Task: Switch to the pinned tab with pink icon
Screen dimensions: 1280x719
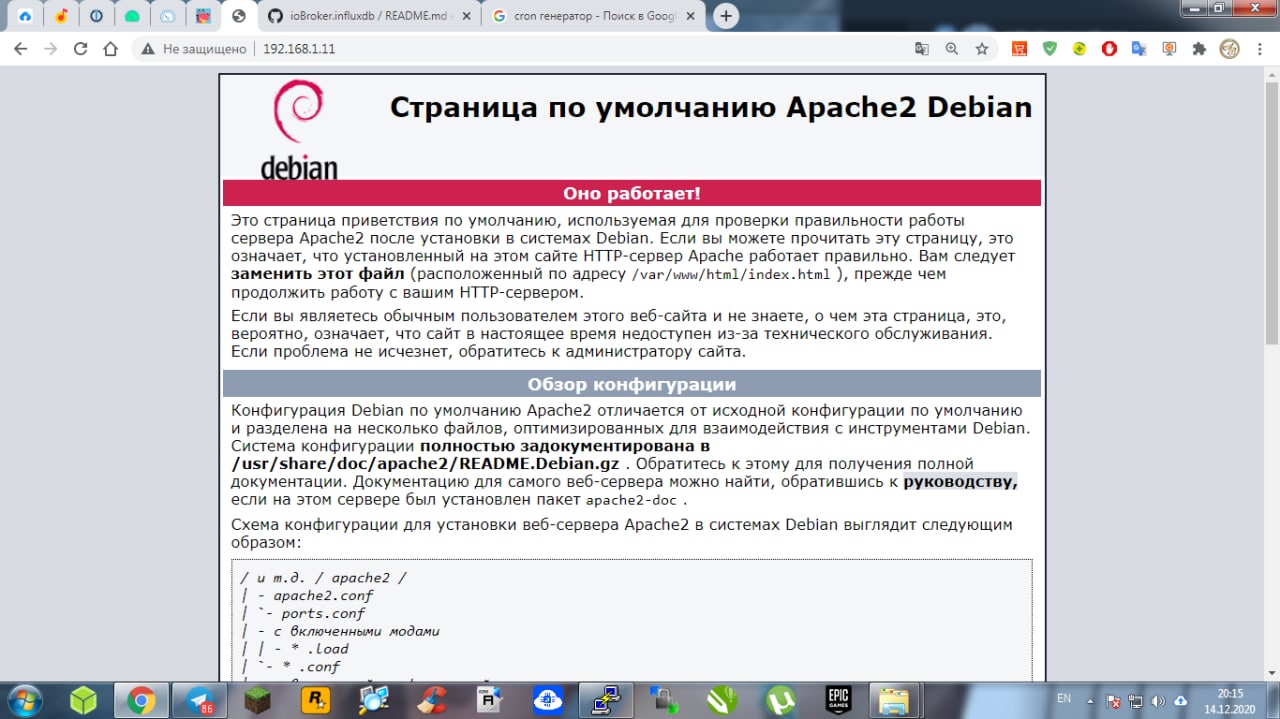Action: pos(203,16)
